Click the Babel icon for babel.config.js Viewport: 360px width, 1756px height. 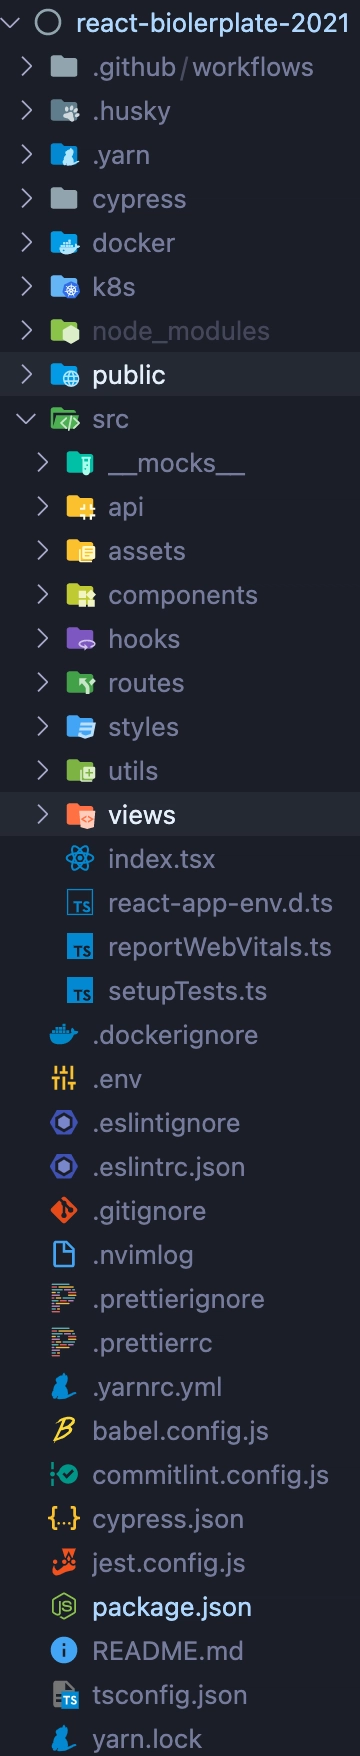[x=64, y=1431]
